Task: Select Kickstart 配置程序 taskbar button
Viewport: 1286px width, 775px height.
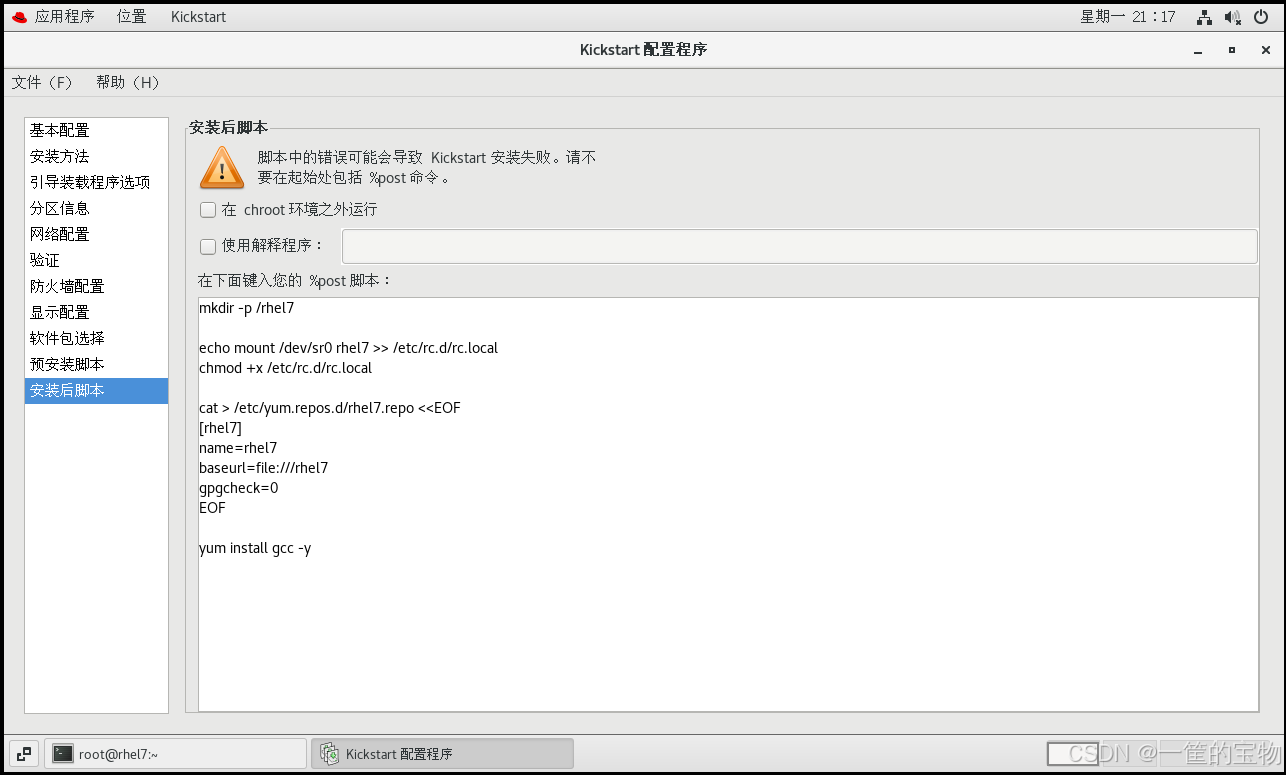Action: coord(443,754)
